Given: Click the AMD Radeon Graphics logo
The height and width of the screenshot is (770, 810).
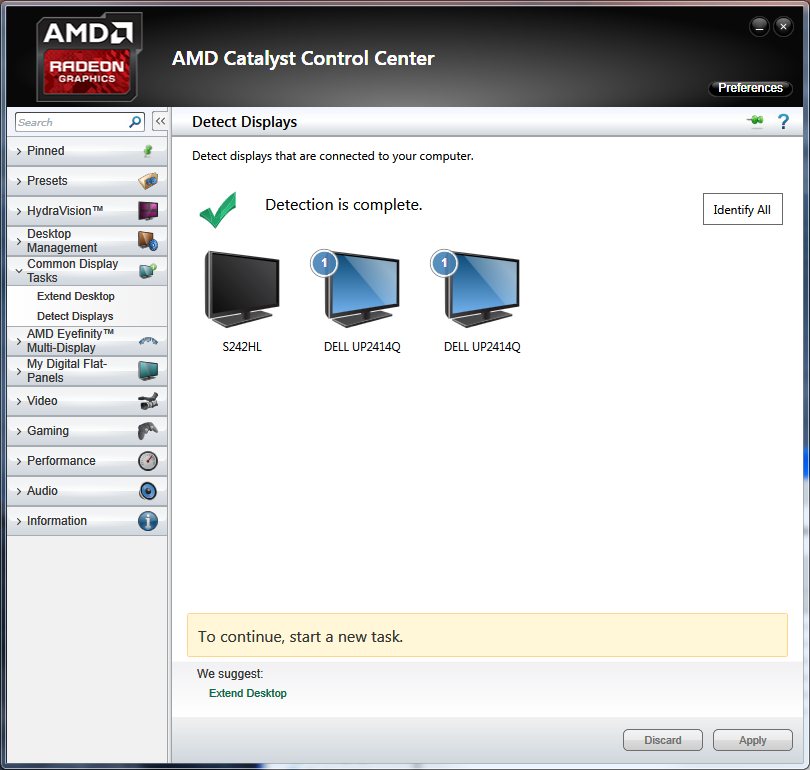Looking at the screenshot, I should click(89, 57).
